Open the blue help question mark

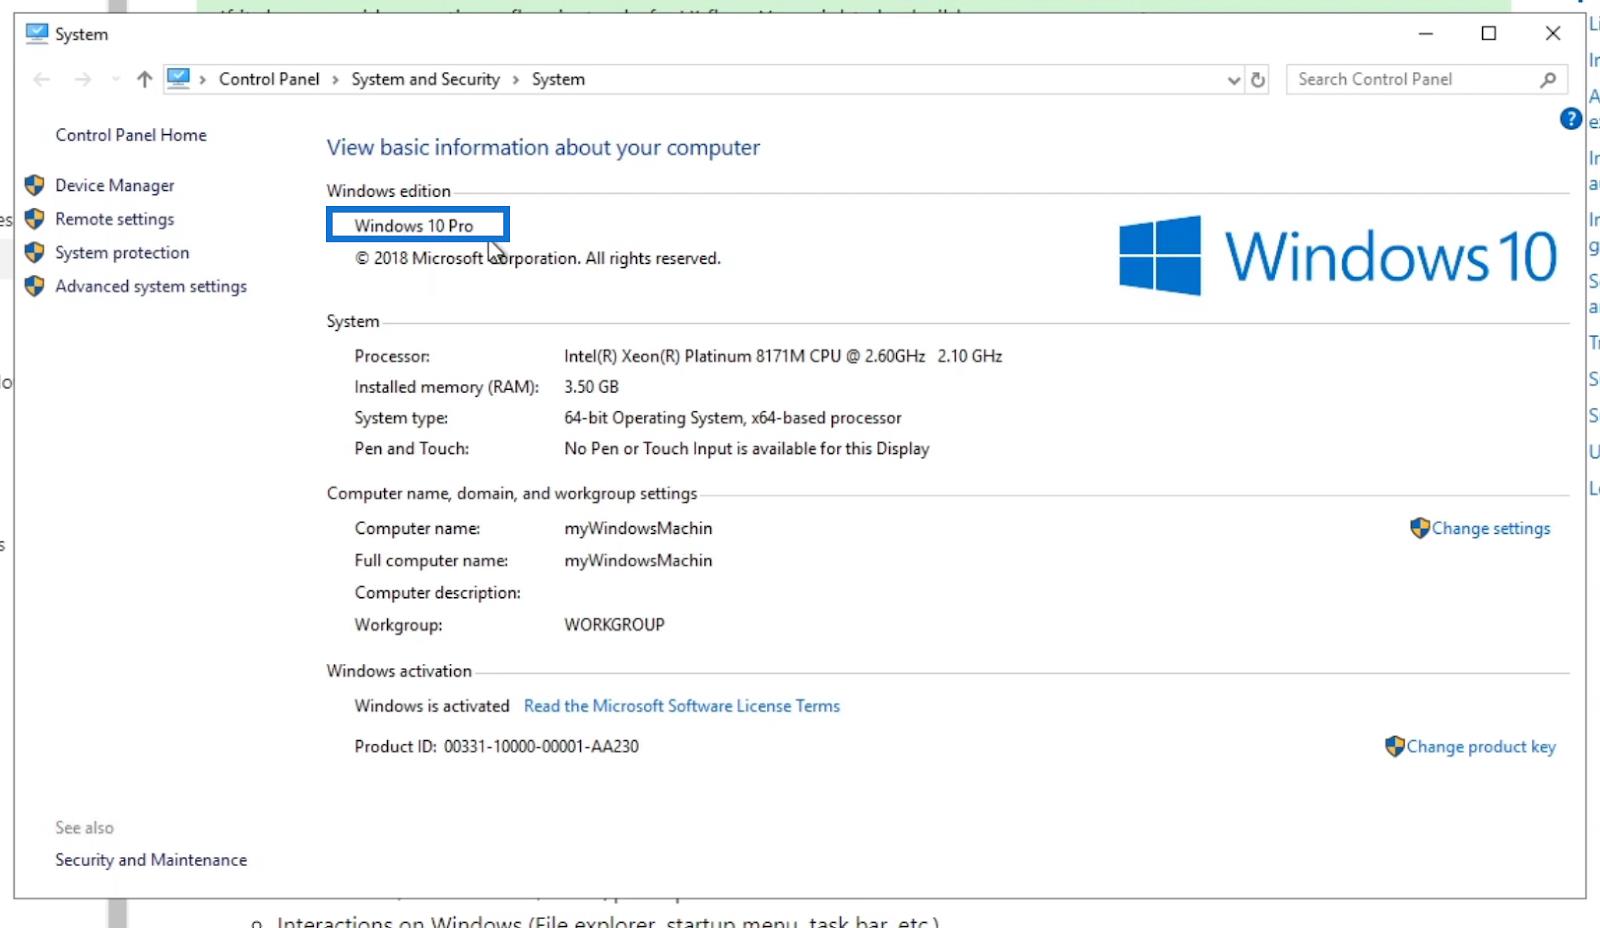click(x=1570, y=119)
